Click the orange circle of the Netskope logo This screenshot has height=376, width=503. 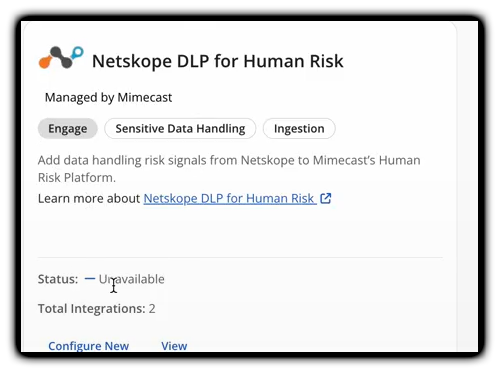coord(45,62)
